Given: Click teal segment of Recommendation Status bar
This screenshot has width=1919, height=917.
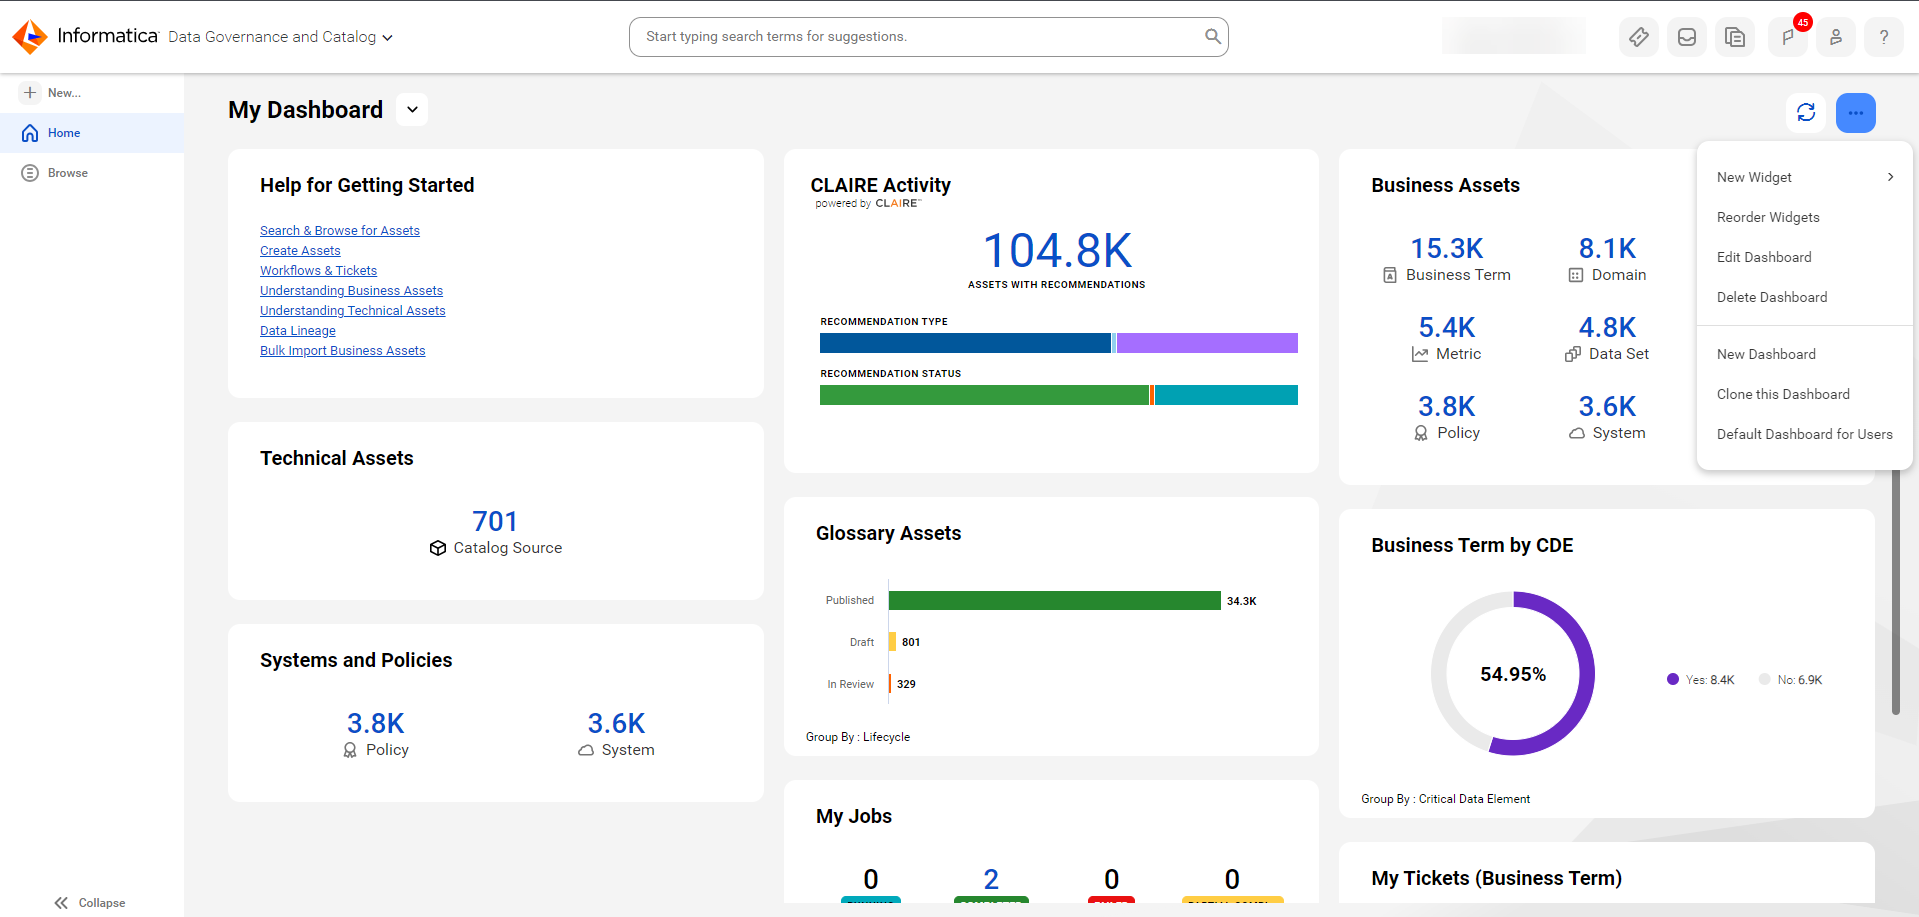Looking at the screenshot, I should click(1226, 395).
